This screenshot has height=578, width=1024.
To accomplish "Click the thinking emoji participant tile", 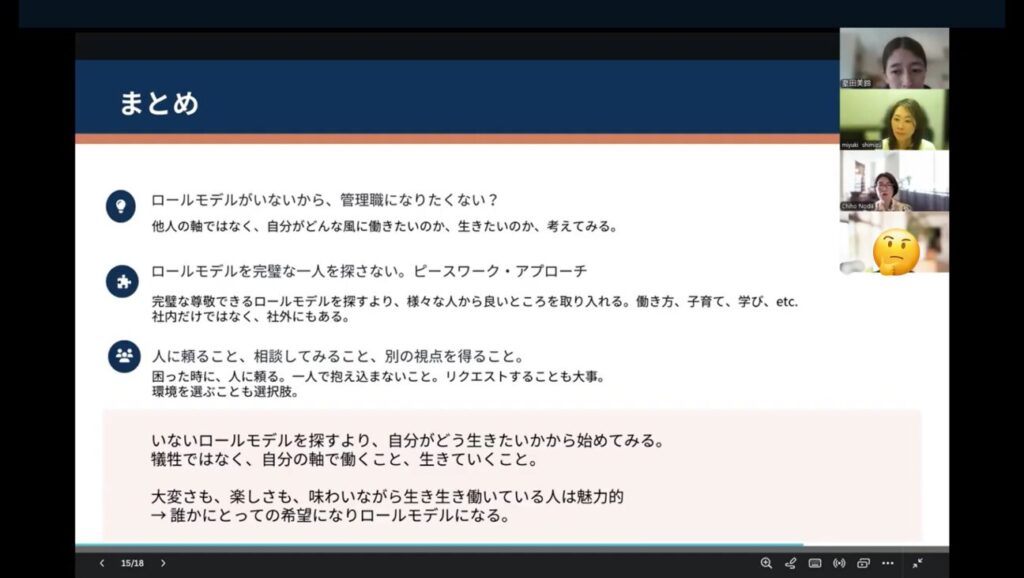I will click(x=894, y=243).
